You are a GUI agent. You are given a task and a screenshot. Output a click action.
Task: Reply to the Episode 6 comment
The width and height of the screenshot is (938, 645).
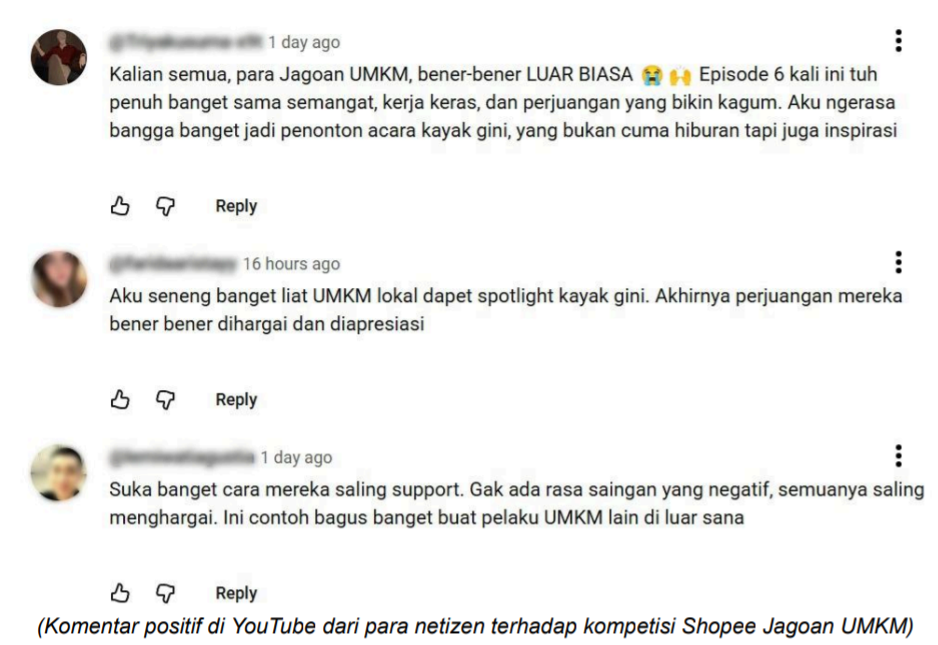236,206
